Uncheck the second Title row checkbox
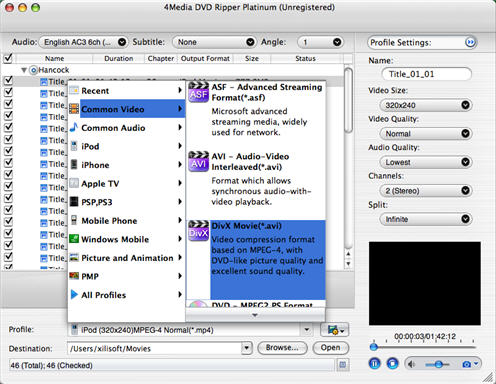The image size is (496, 384). [x=8, y=92]
